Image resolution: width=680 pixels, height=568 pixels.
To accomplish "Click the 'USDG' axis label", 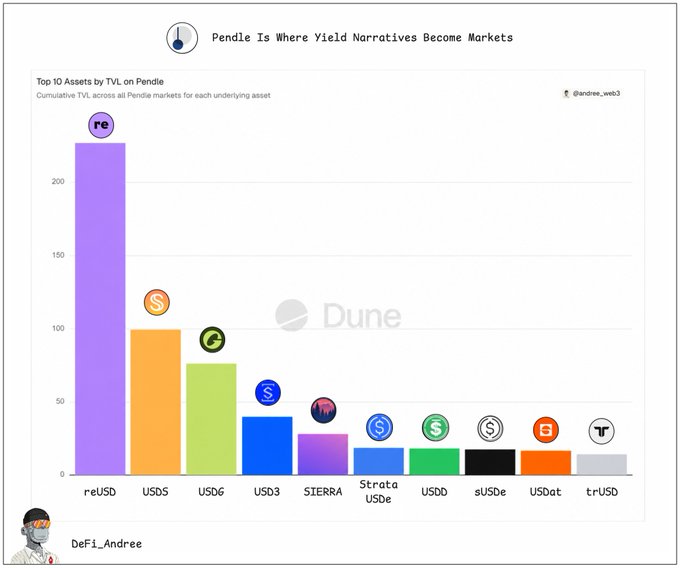I will point(211,492).
